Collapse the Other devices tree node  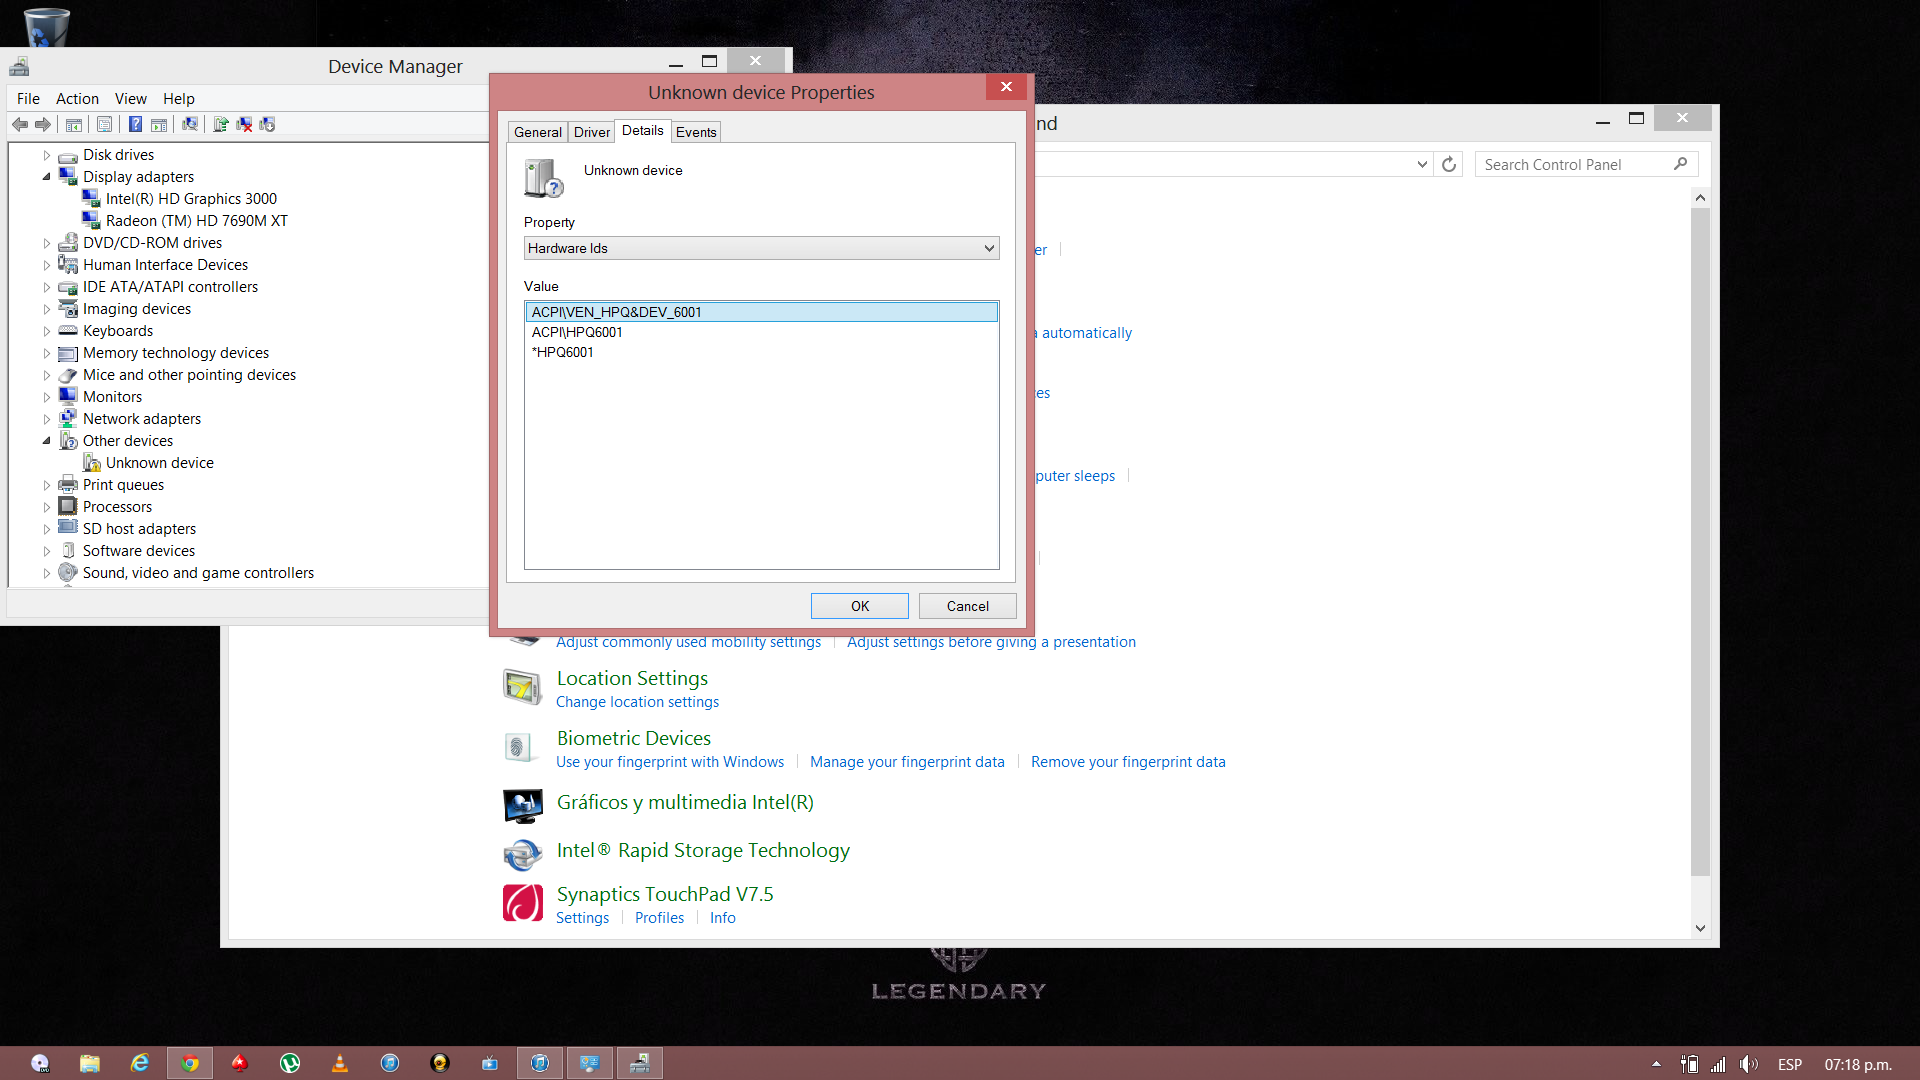pyautogui.click(x=46, y=441)
